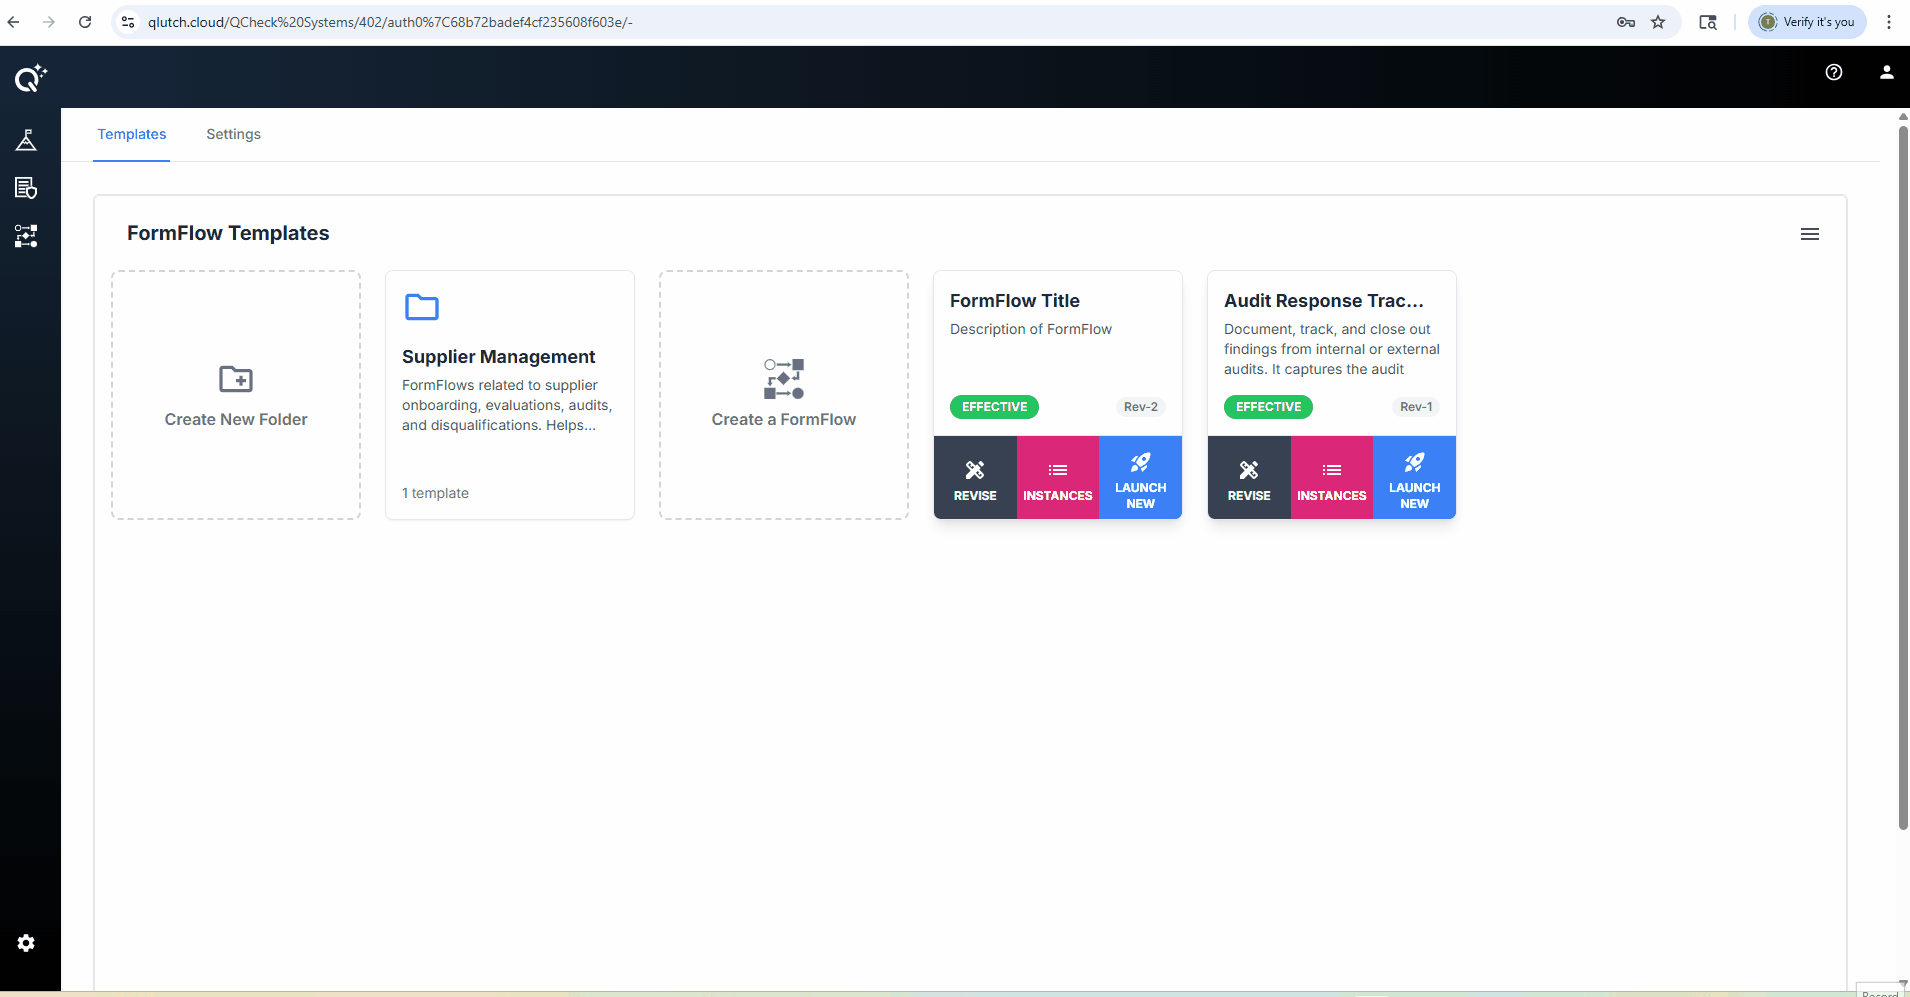This screenshot has width=1910, height=997.
Task: Click the Rev-1 revision label
Action: click(x=1415, y=407)
